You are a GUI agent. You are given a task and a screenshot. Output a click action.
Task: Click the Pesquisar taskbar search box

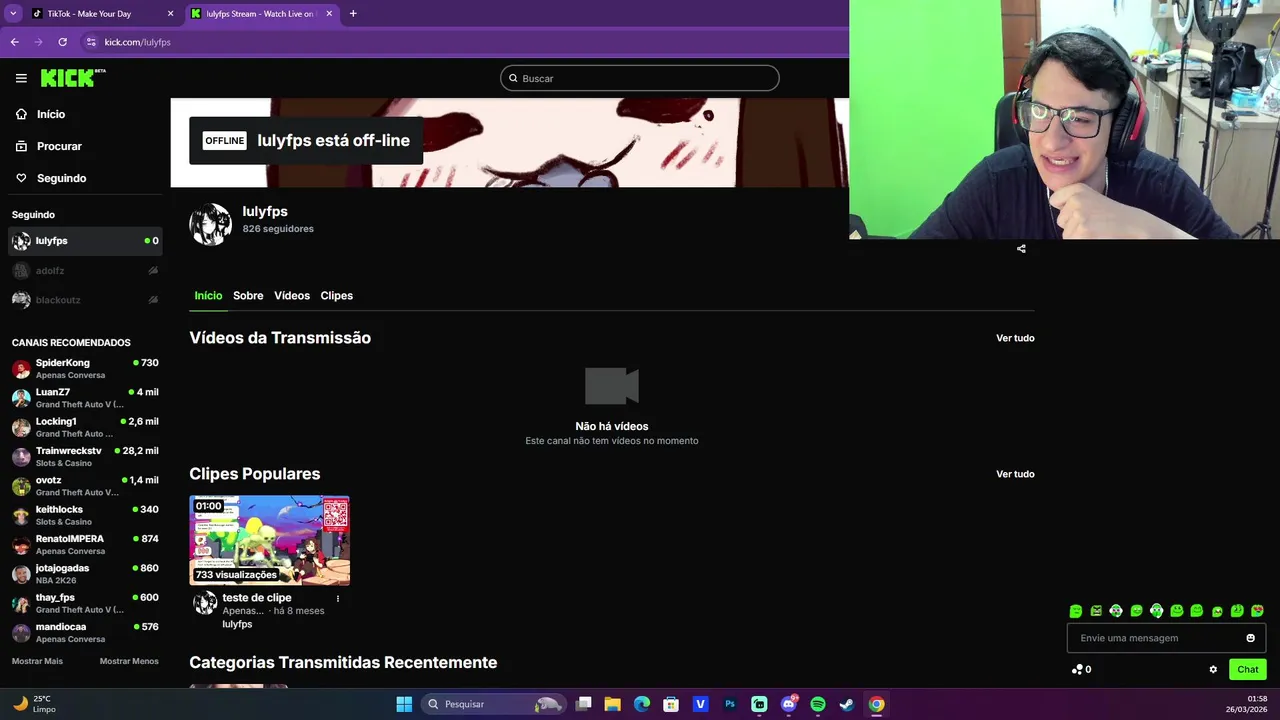pos(493,704)
